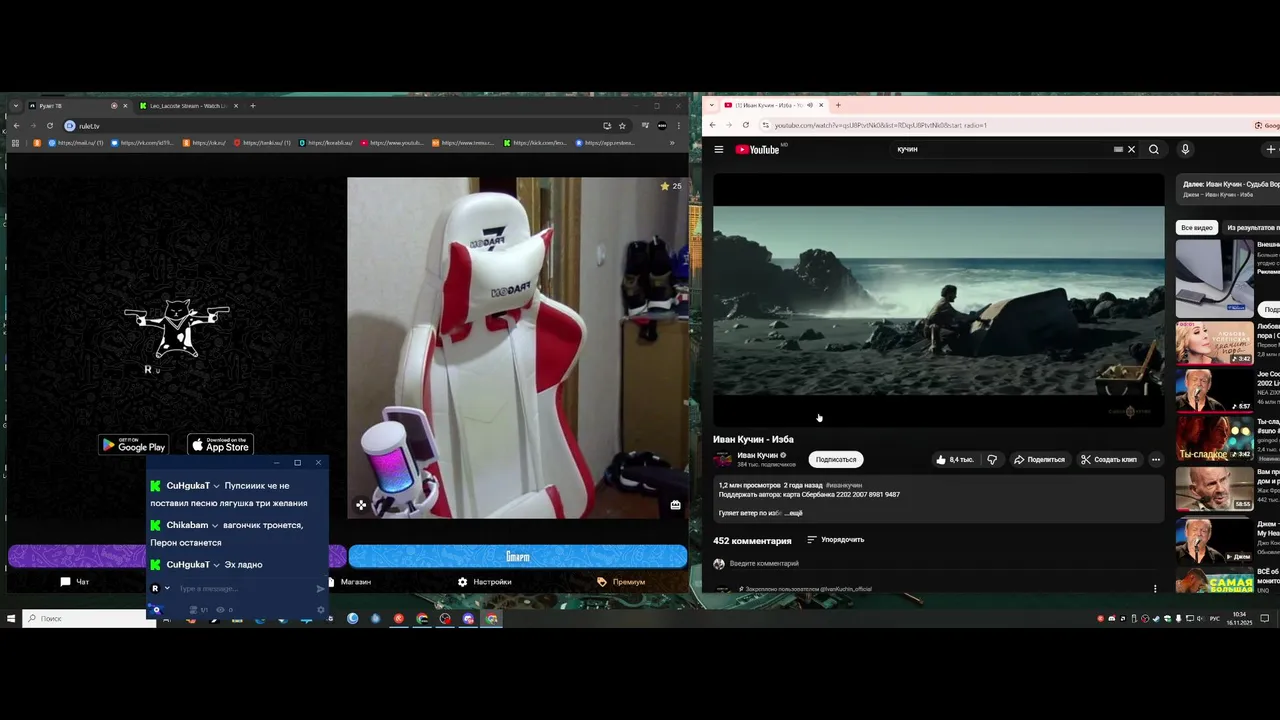Open the https://ok.ru bookmark

(203, 143)
